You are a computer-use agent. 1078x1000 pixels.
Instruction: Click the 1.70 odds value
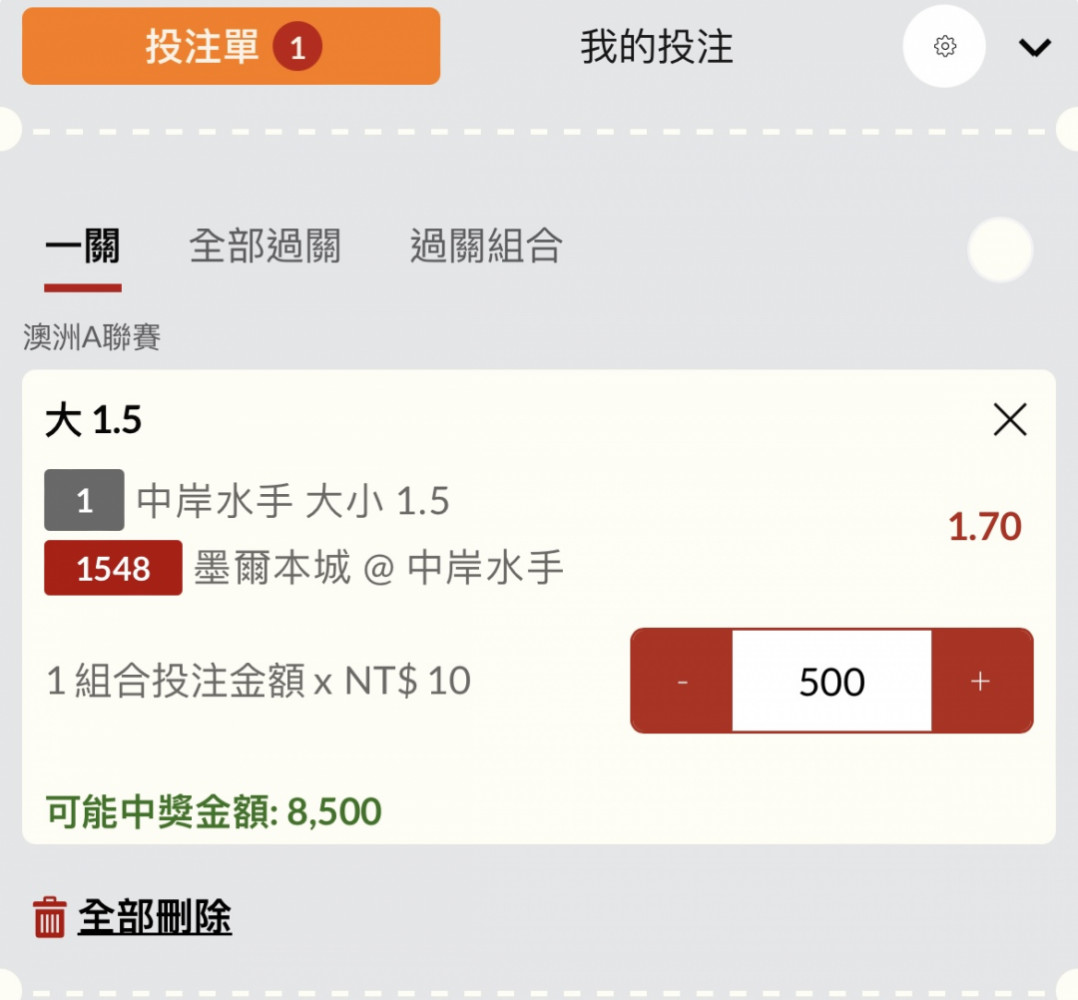coord(984,526)
